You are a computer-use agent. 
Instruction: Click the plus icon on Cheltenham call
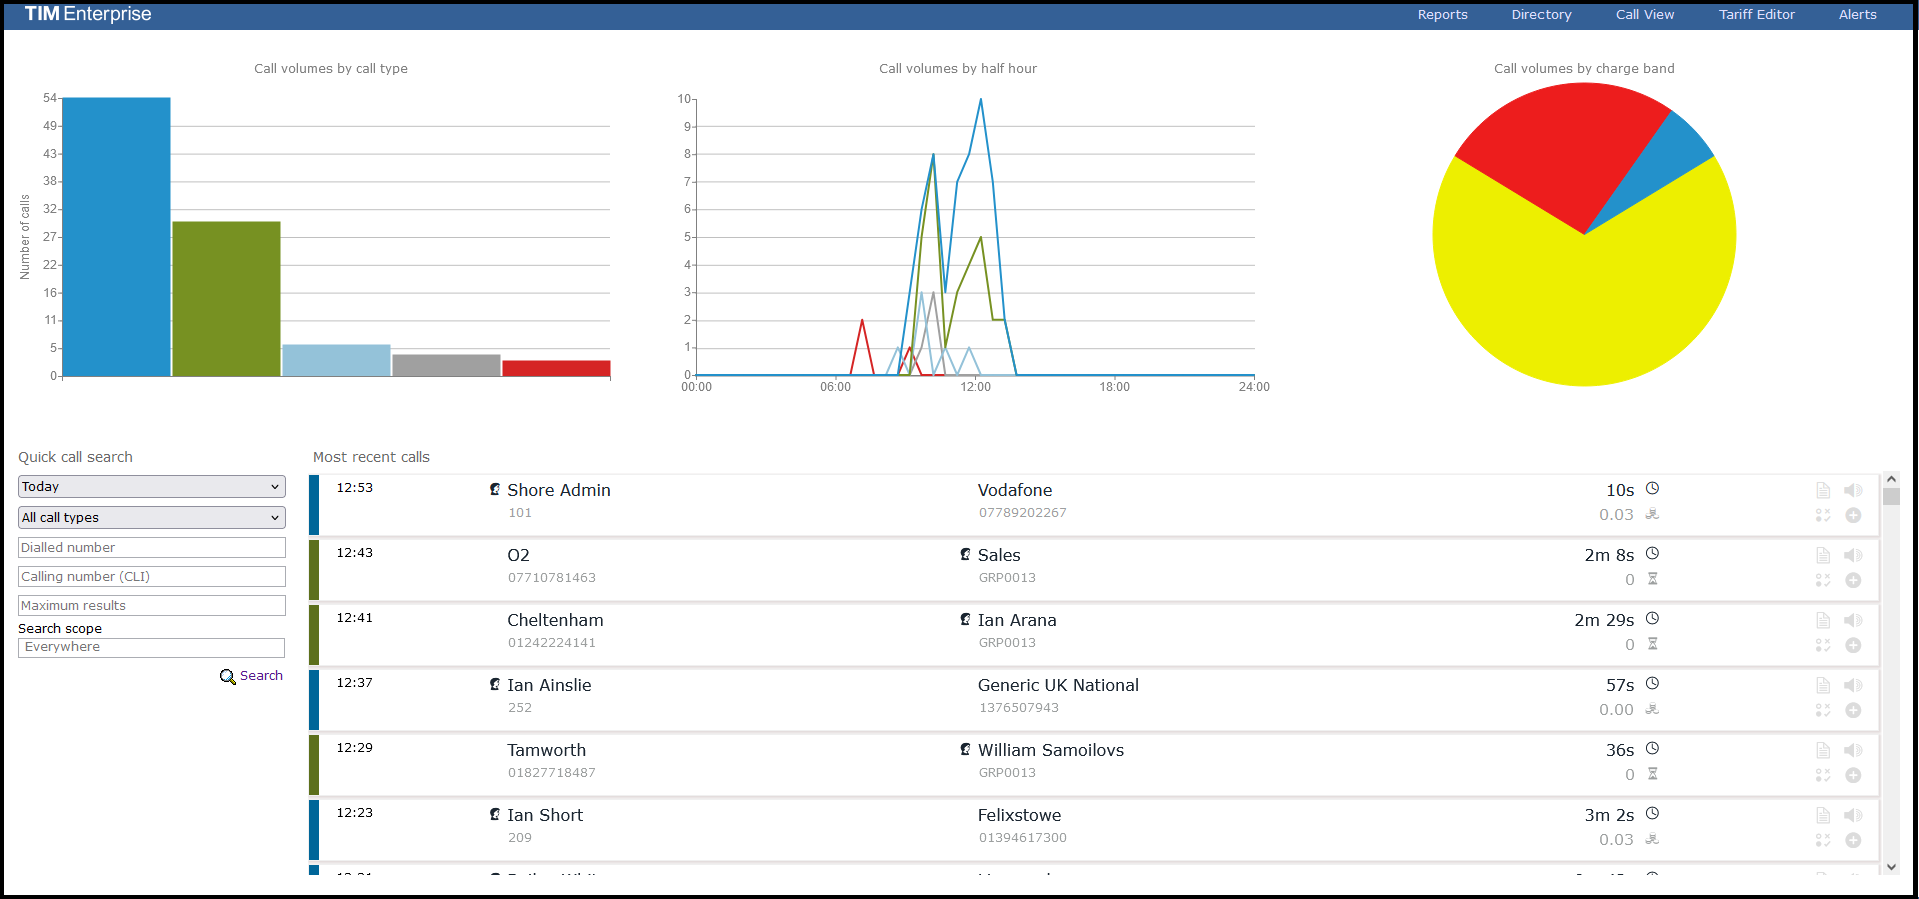(x=1853, y=645)
